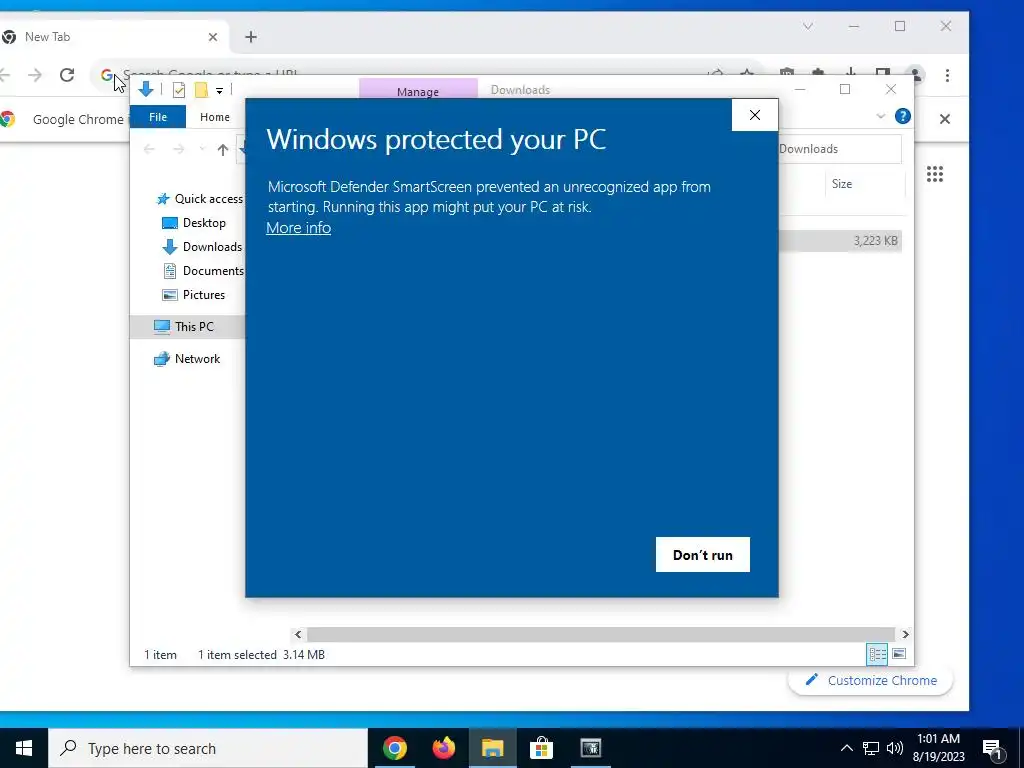Expand the Customize Quick Access Toolbar dropdown

[219, 91]
